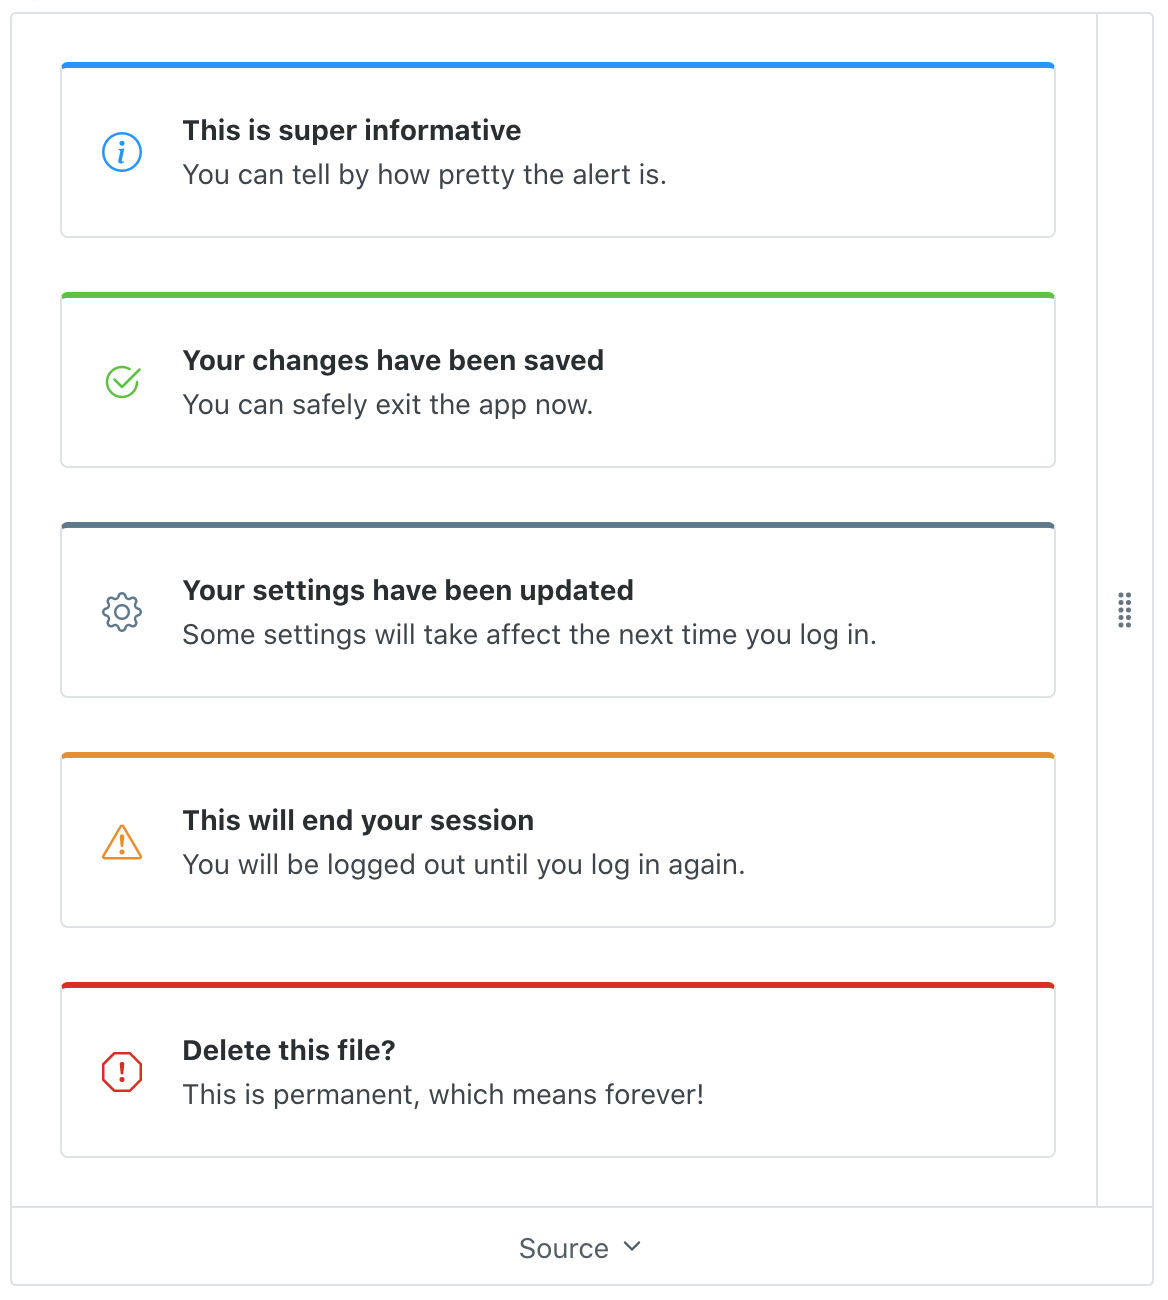Click 'This is permanent' description text
Image resolution: width=1168 pixels, height=1300 pixels.
pos(443,1095)
